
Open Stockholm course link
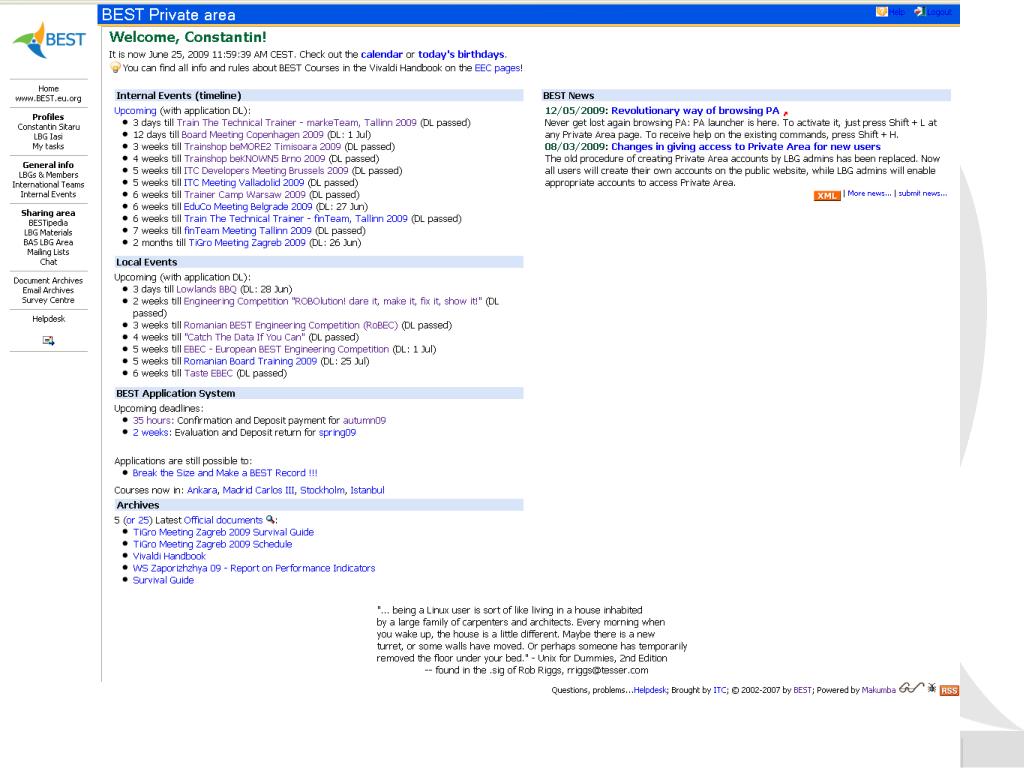pos(322,490)
